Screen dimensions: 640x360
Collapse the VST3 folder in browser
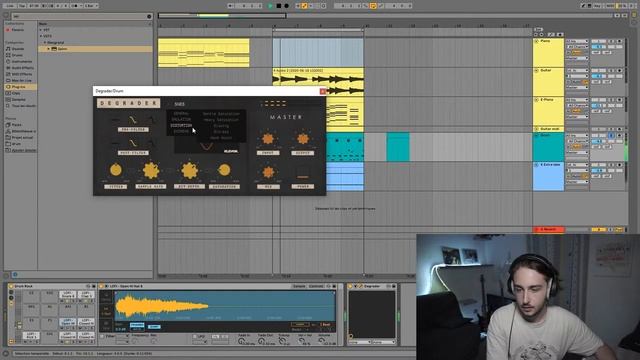41,36
